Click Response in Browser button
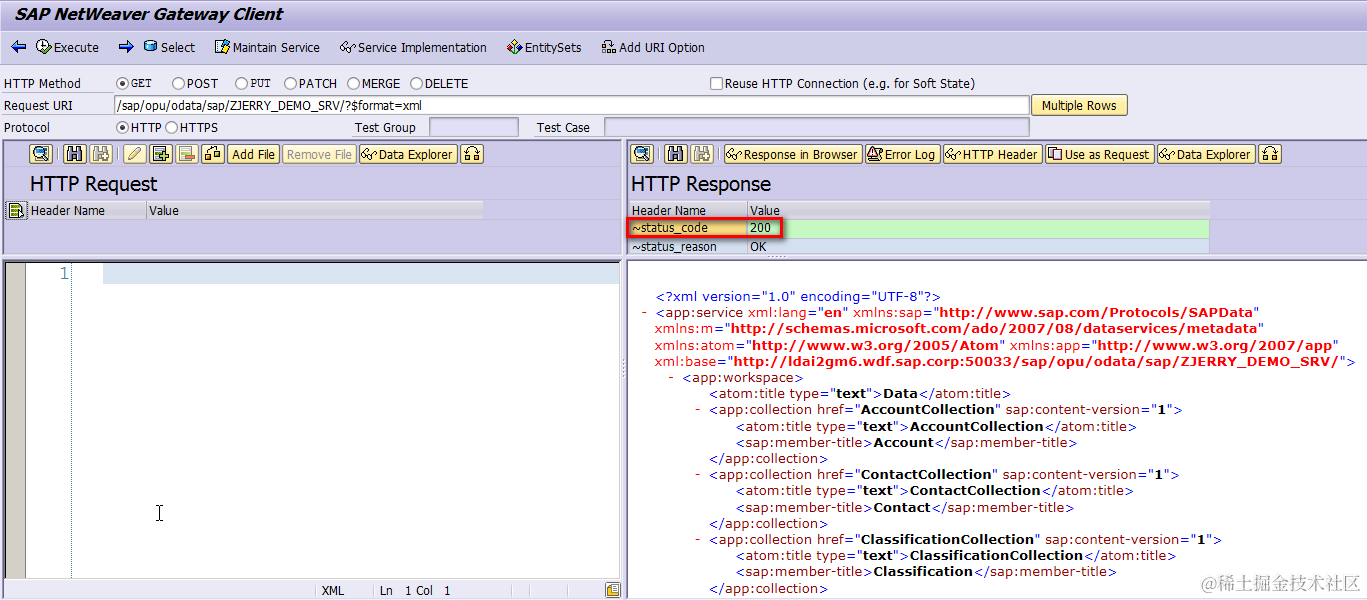The width and height of the screenshot is (1367, 600). (x=793, y=154)
